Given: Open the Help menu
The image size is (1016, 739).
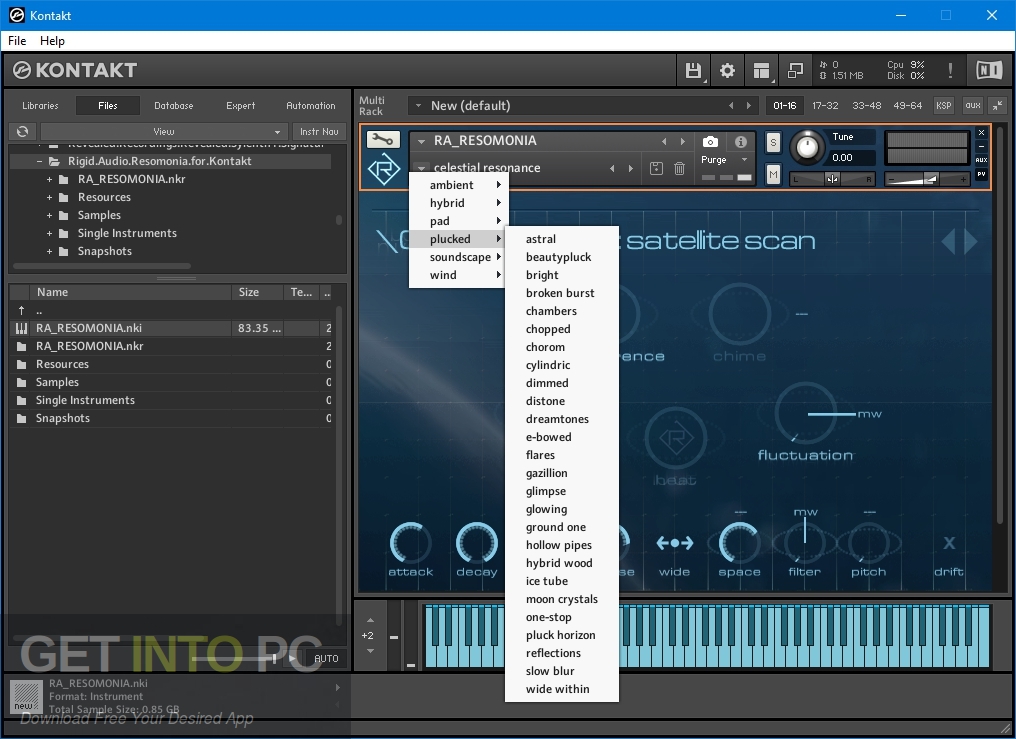Looking at the screenshot, I should (52, 41).
